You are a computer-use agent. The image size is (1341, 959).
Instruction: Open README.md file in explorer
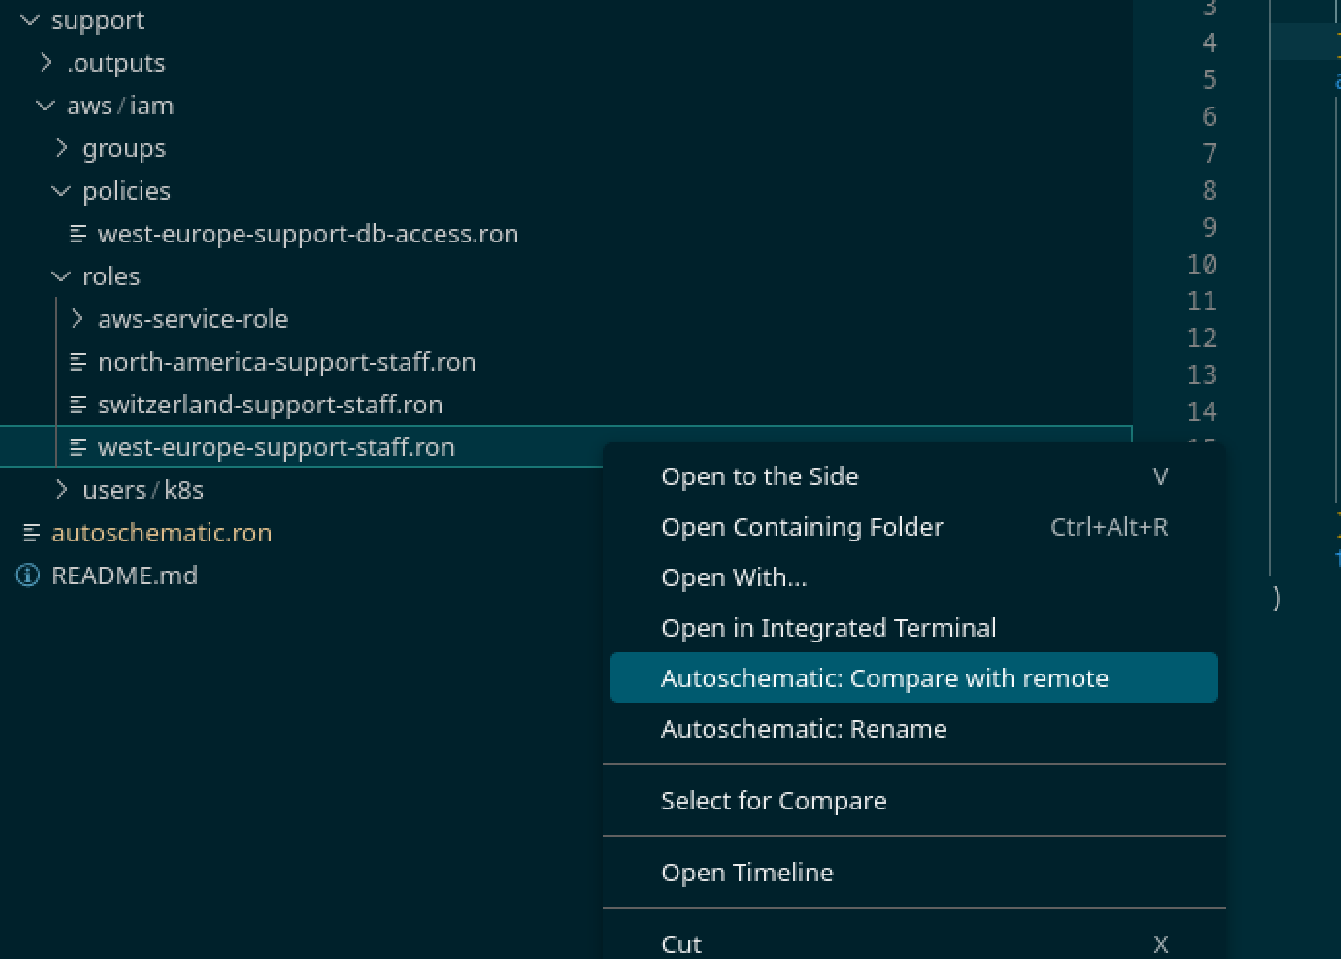(x=124, y=576)
